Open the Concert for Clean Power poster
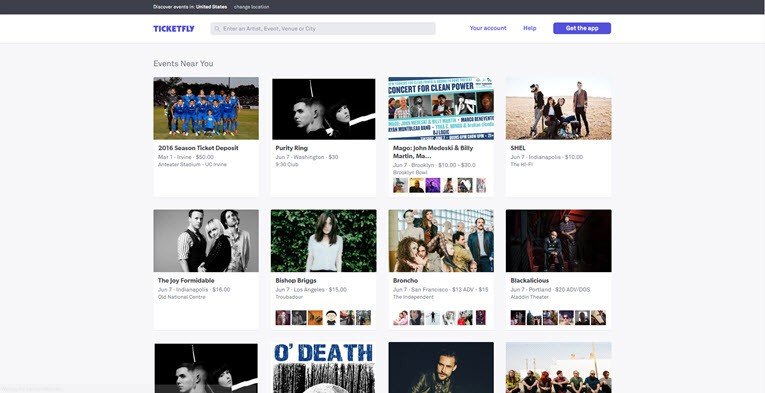The height and width of the screenshot is (393, 765). [441, 108]
